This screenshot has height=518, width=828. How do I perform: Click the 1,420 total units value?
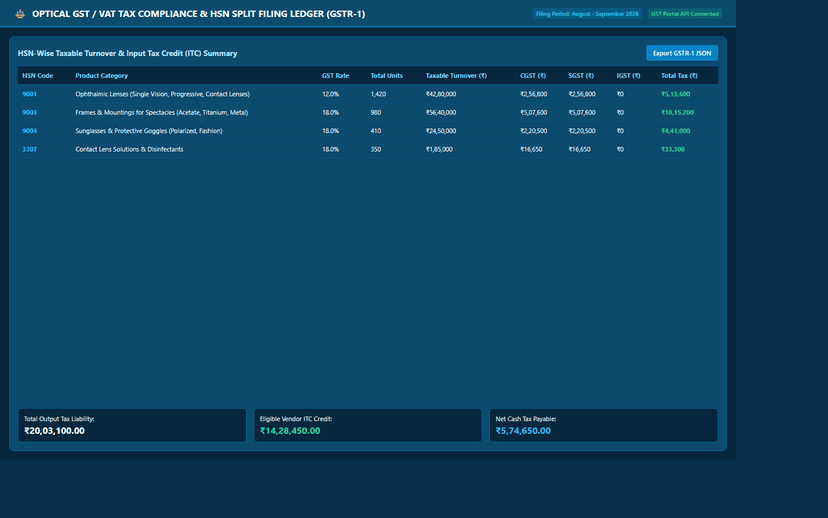378,94
